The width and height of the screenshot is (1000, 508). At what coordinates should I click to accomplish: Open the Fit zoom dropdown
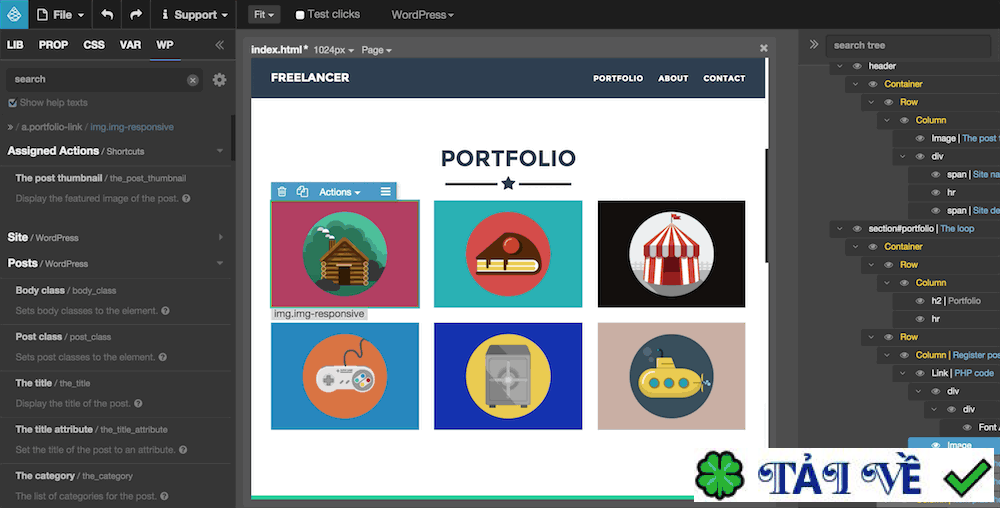coord(264,14)
